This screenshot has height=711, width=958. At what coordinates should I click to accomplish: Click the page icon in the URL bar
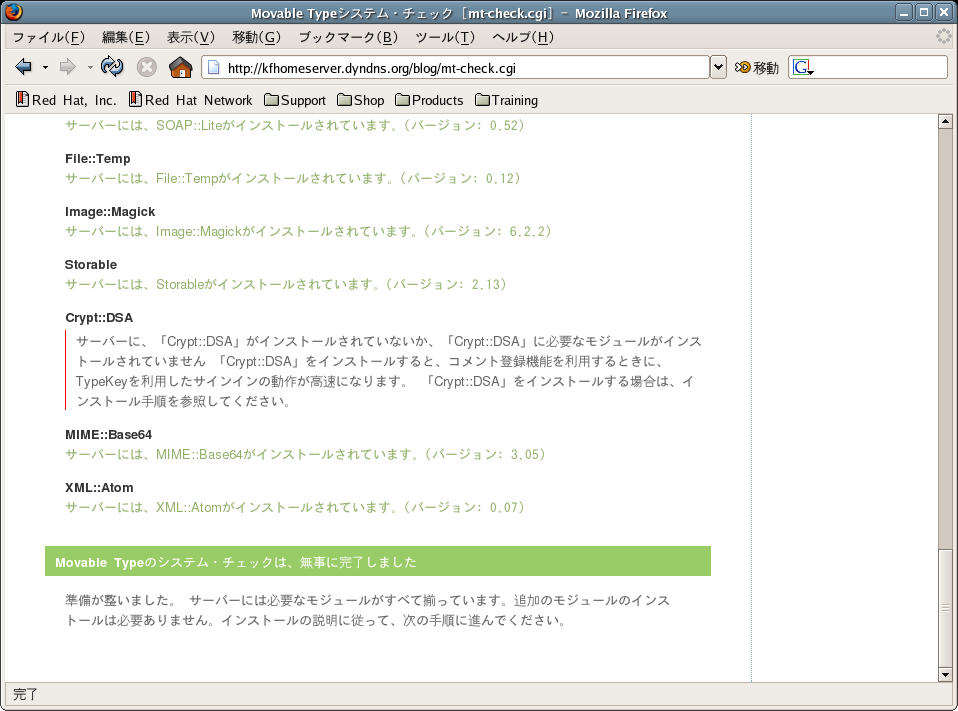pos(214,67)
